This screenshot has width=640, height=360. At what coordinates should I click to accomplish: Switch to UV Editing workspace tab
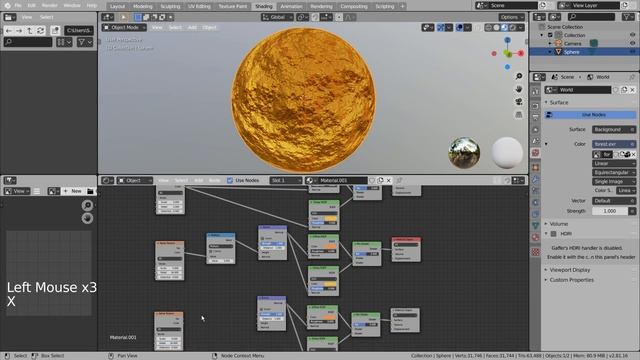point(199,6)
